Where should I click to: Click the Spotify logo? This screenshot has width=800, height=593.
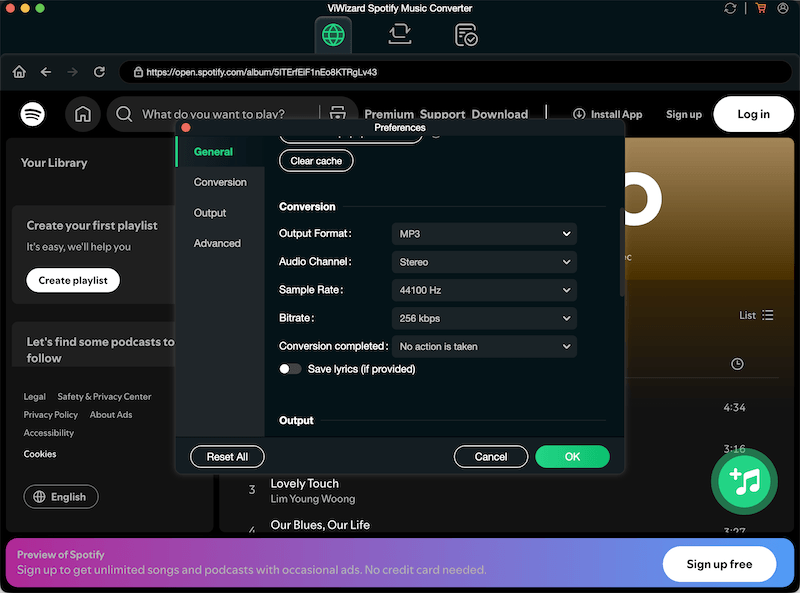[x=33, y=114]
